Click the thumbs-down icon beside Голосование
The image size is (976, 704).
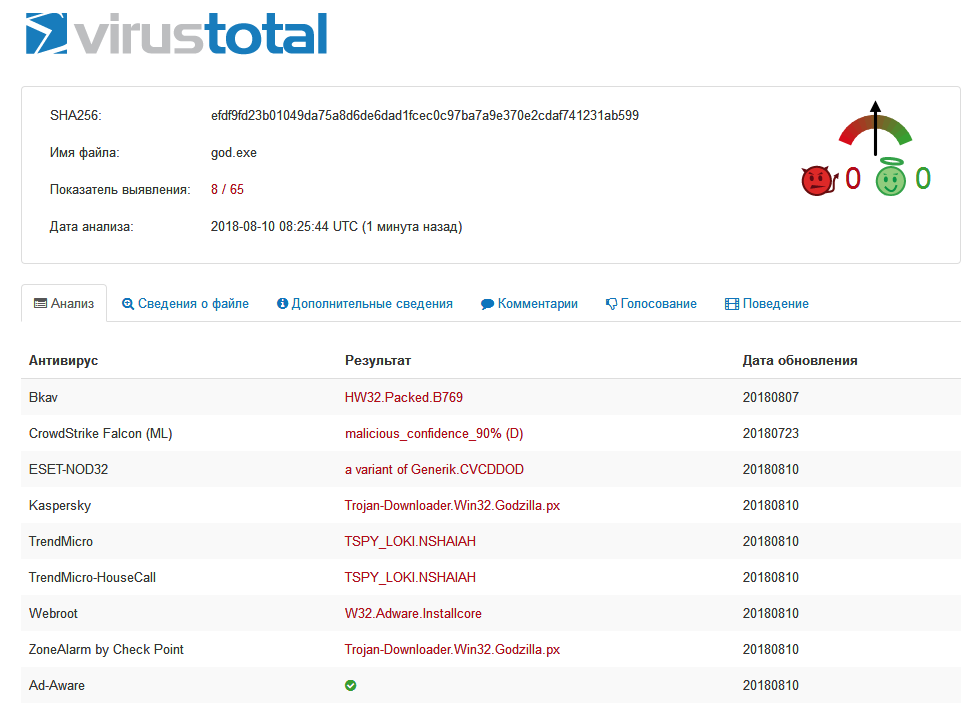(x=612, y=304)
